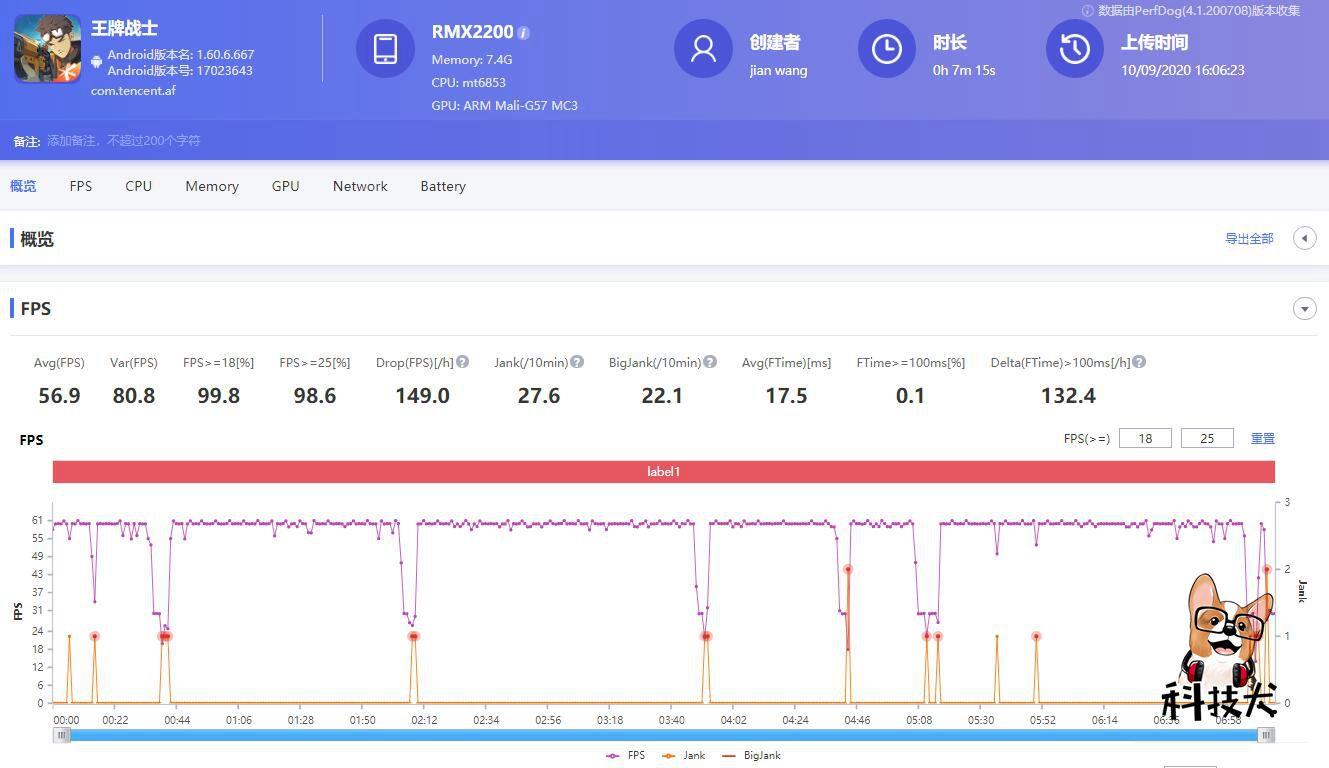Click the BigJank value 22.1
1329x768 pixels.
tap(662, 396)
